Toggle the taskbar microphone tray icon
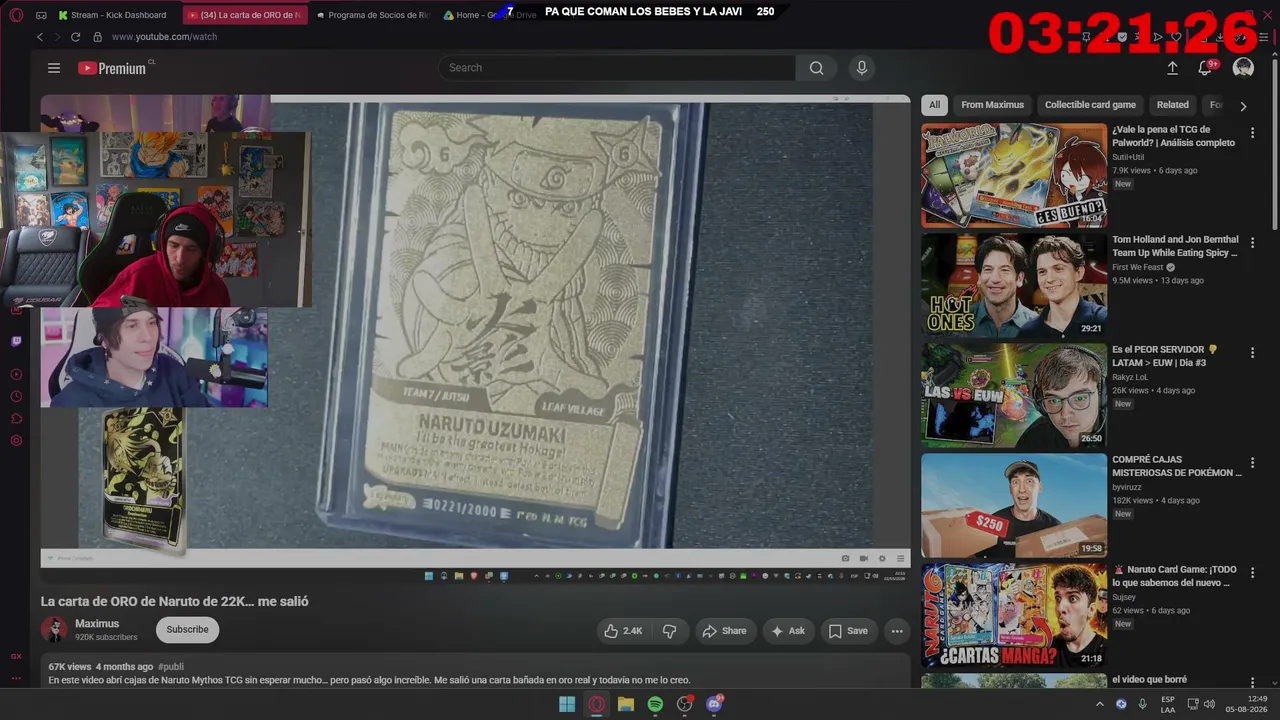The image size is (1280, 720). (x=1142, y=704)
